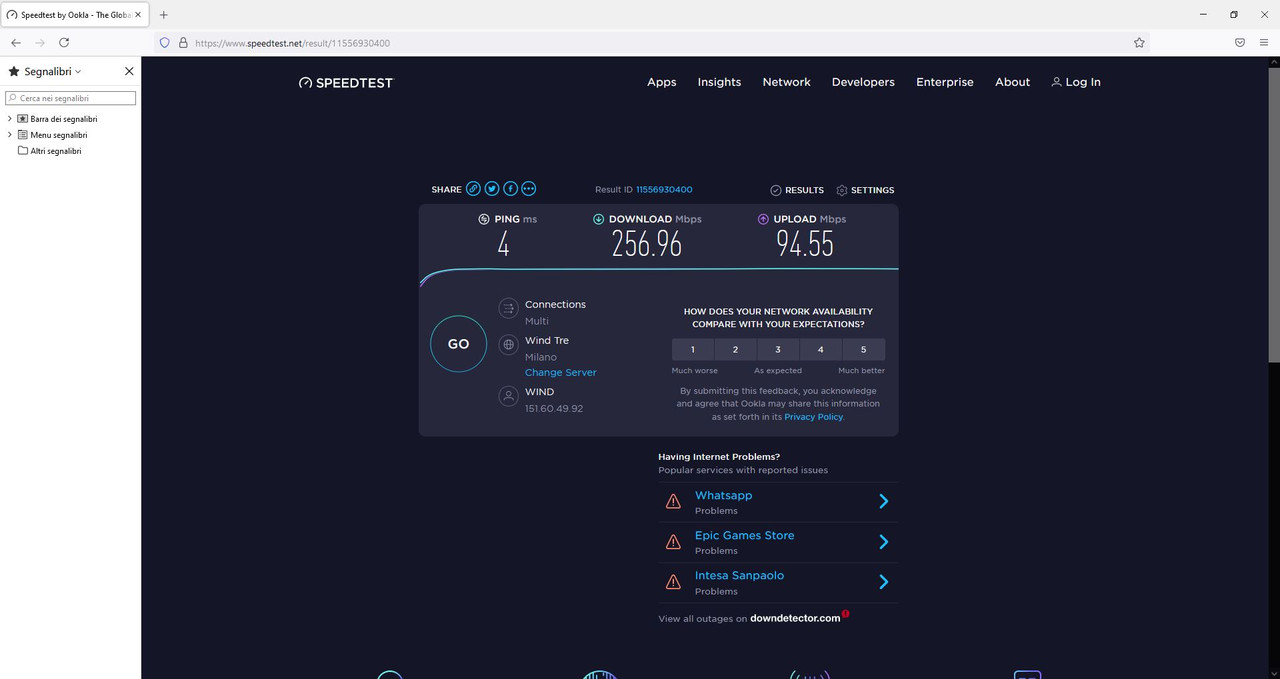The width and height of the screenshot is (1280, 679).
Task: Open Epic Games Store problems chevron
Action: pyautogui.click(x=883, y=542)
